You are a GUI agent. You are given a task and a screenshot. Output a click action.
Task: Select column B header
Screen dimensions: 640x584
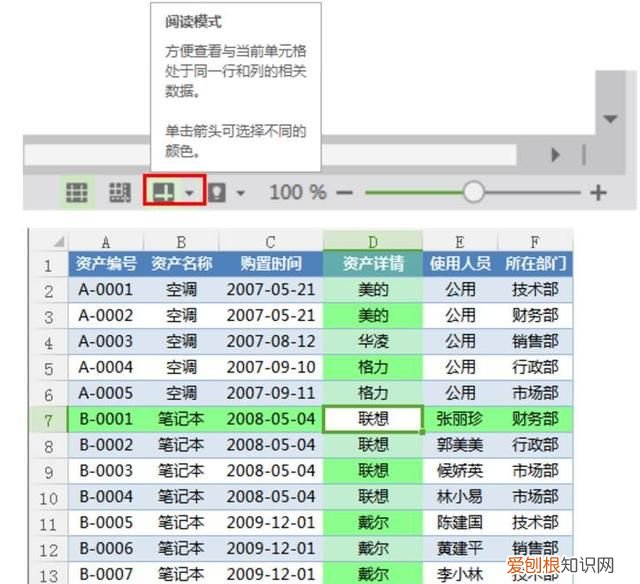[x=181, y=242]
